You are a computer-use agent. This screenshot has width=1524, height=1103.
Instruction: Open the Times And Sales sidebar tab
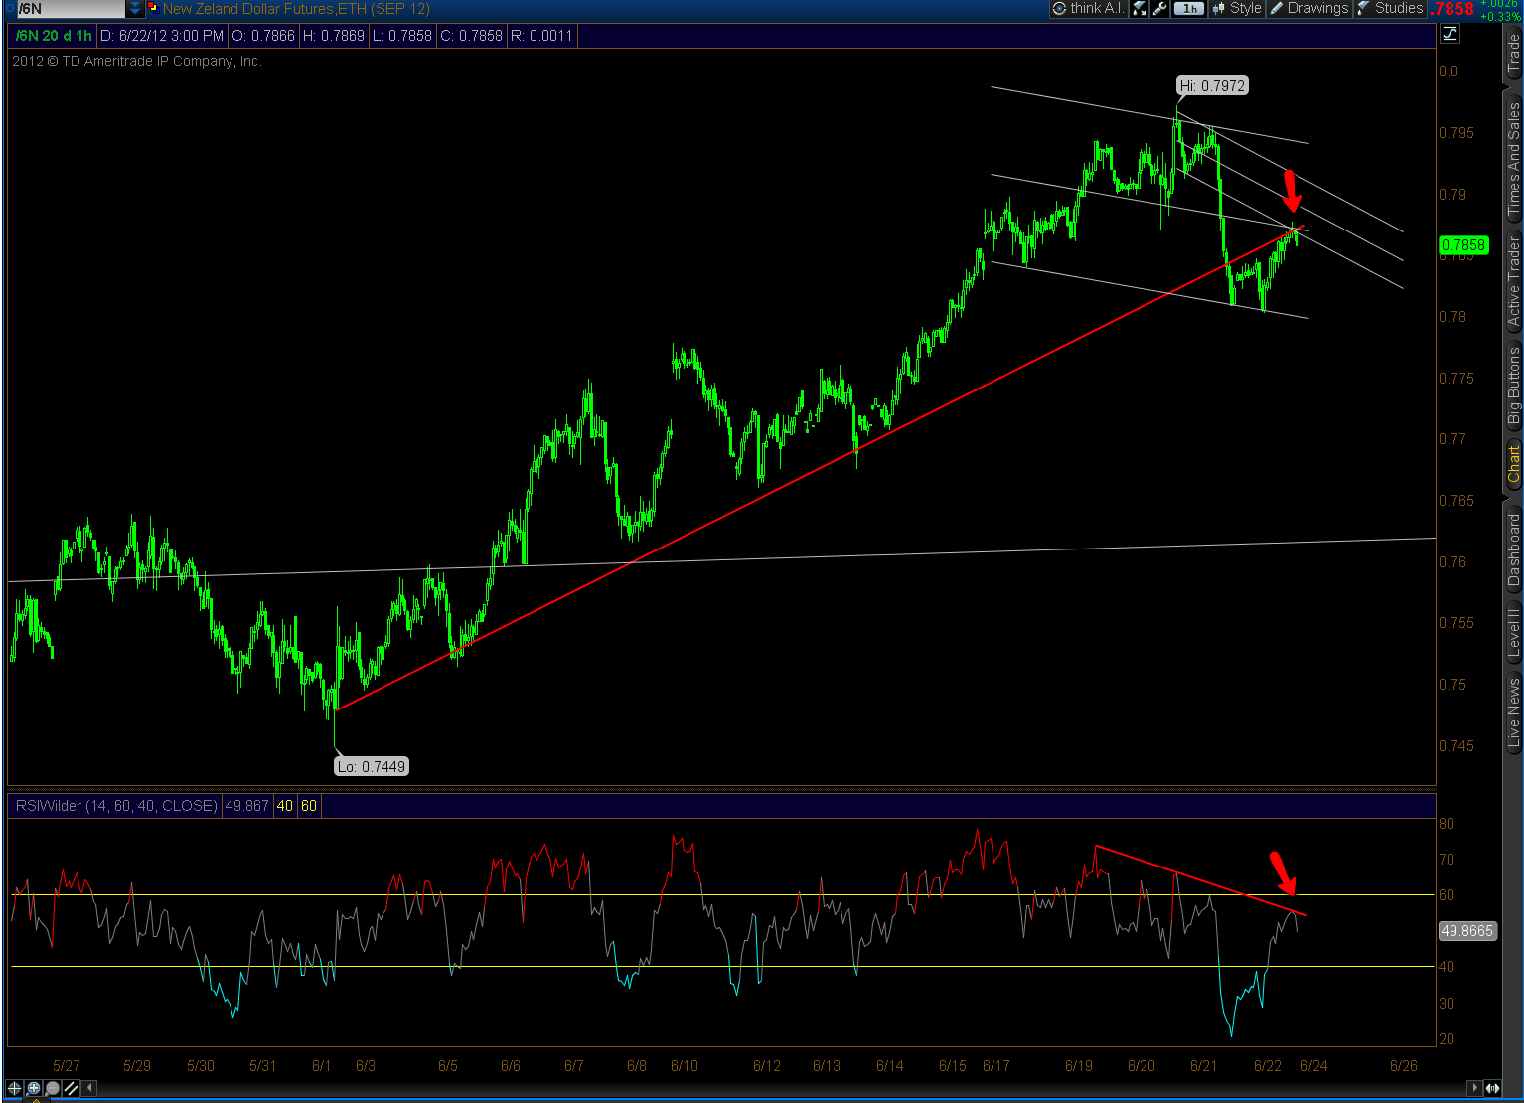[x=1514, y=160]
